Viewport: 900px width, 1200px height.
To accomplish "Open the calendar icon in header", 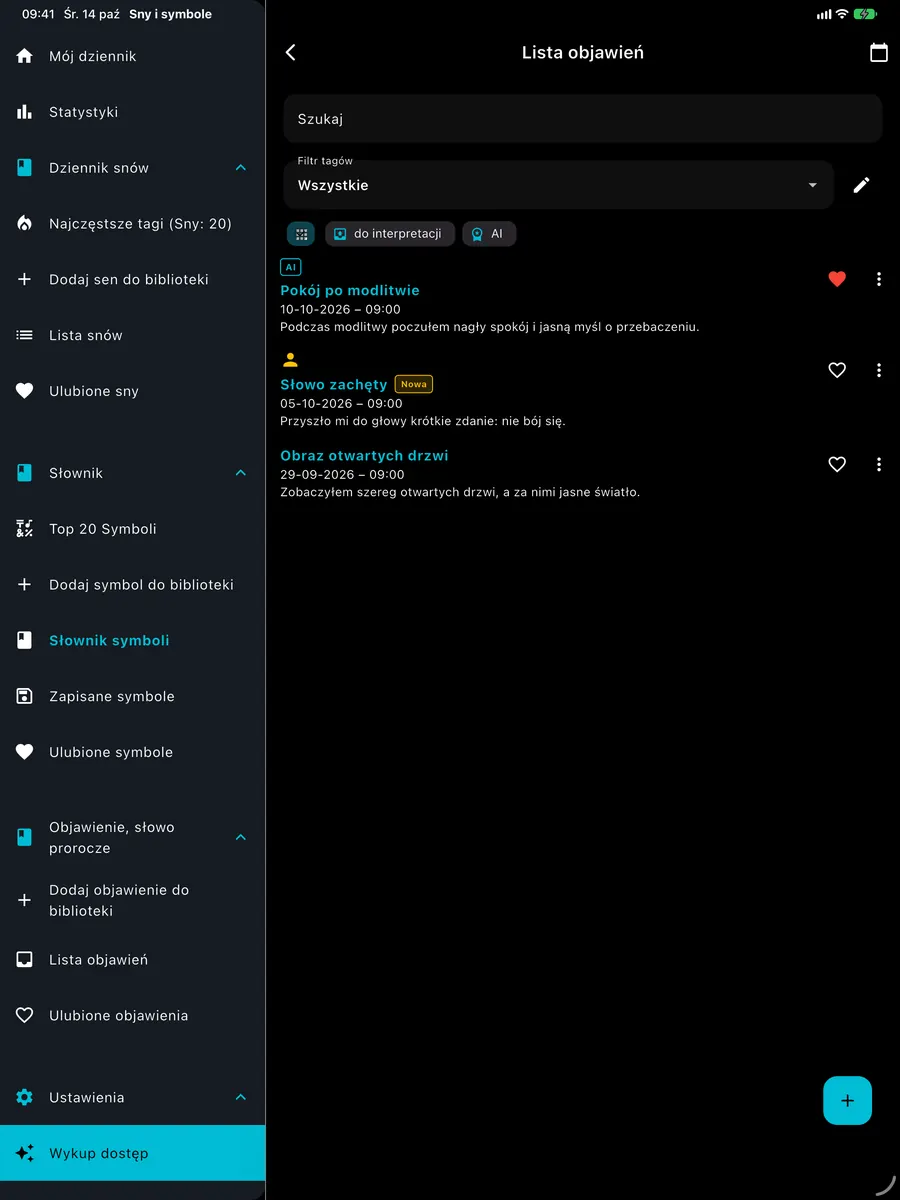I will [x=878, y=53].
